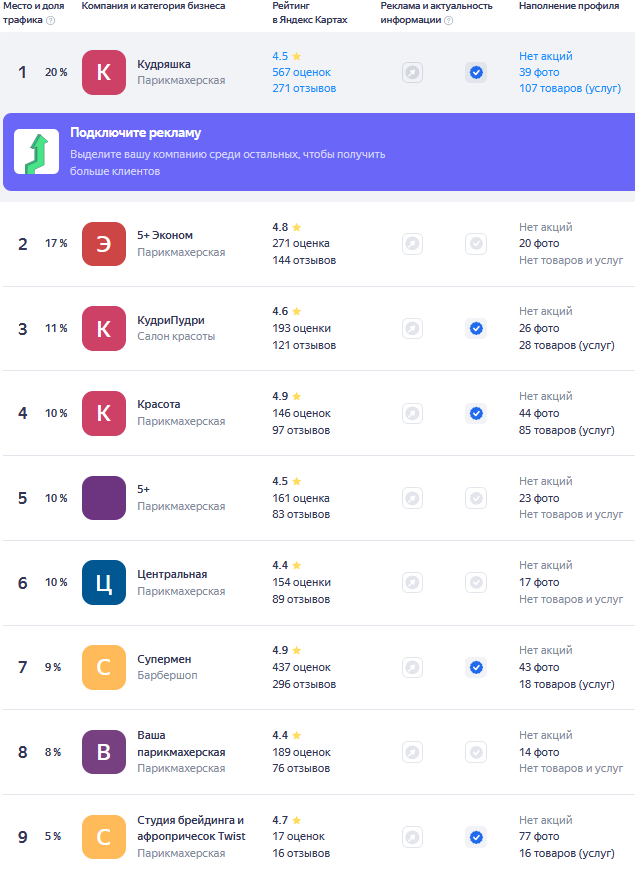The width and height of the screenshot is (635, 875).
Task: Click the Twist studio logo icon
Action: pos(104,837)
